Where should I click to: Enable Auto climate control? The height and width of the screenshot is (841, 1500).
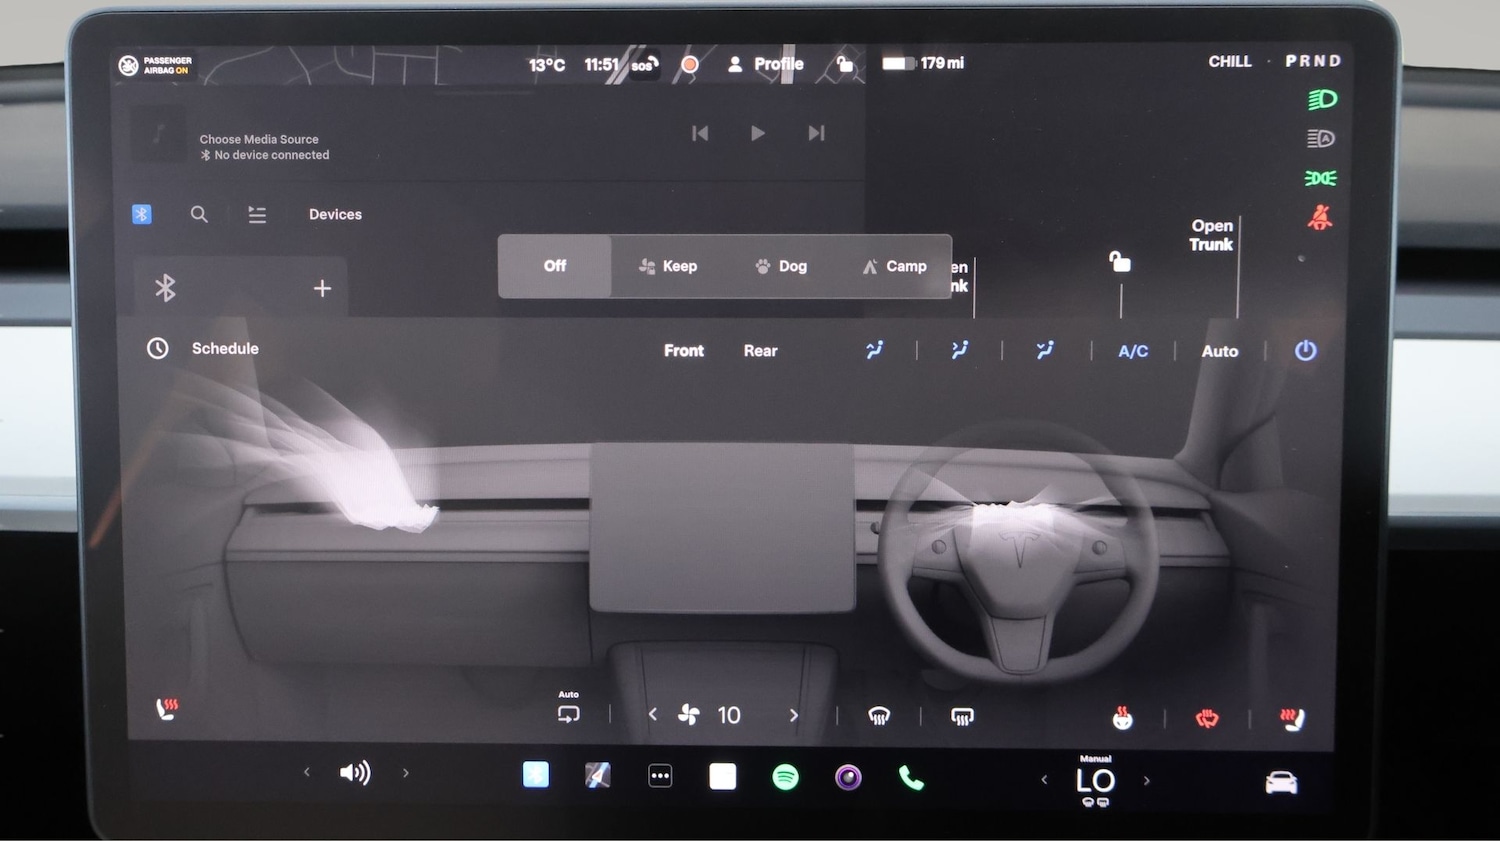(x=1220, y=351)
